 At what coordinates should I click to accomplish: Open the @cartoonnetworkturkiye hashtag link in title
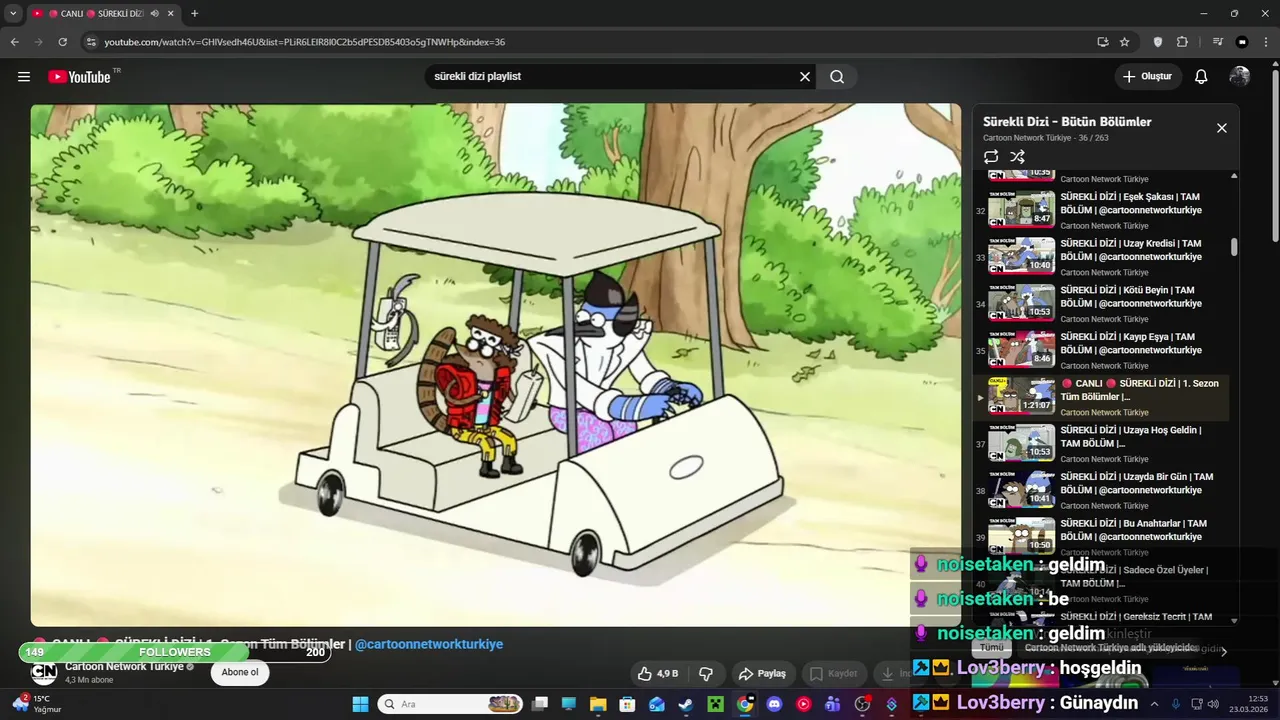click(429, 644)
